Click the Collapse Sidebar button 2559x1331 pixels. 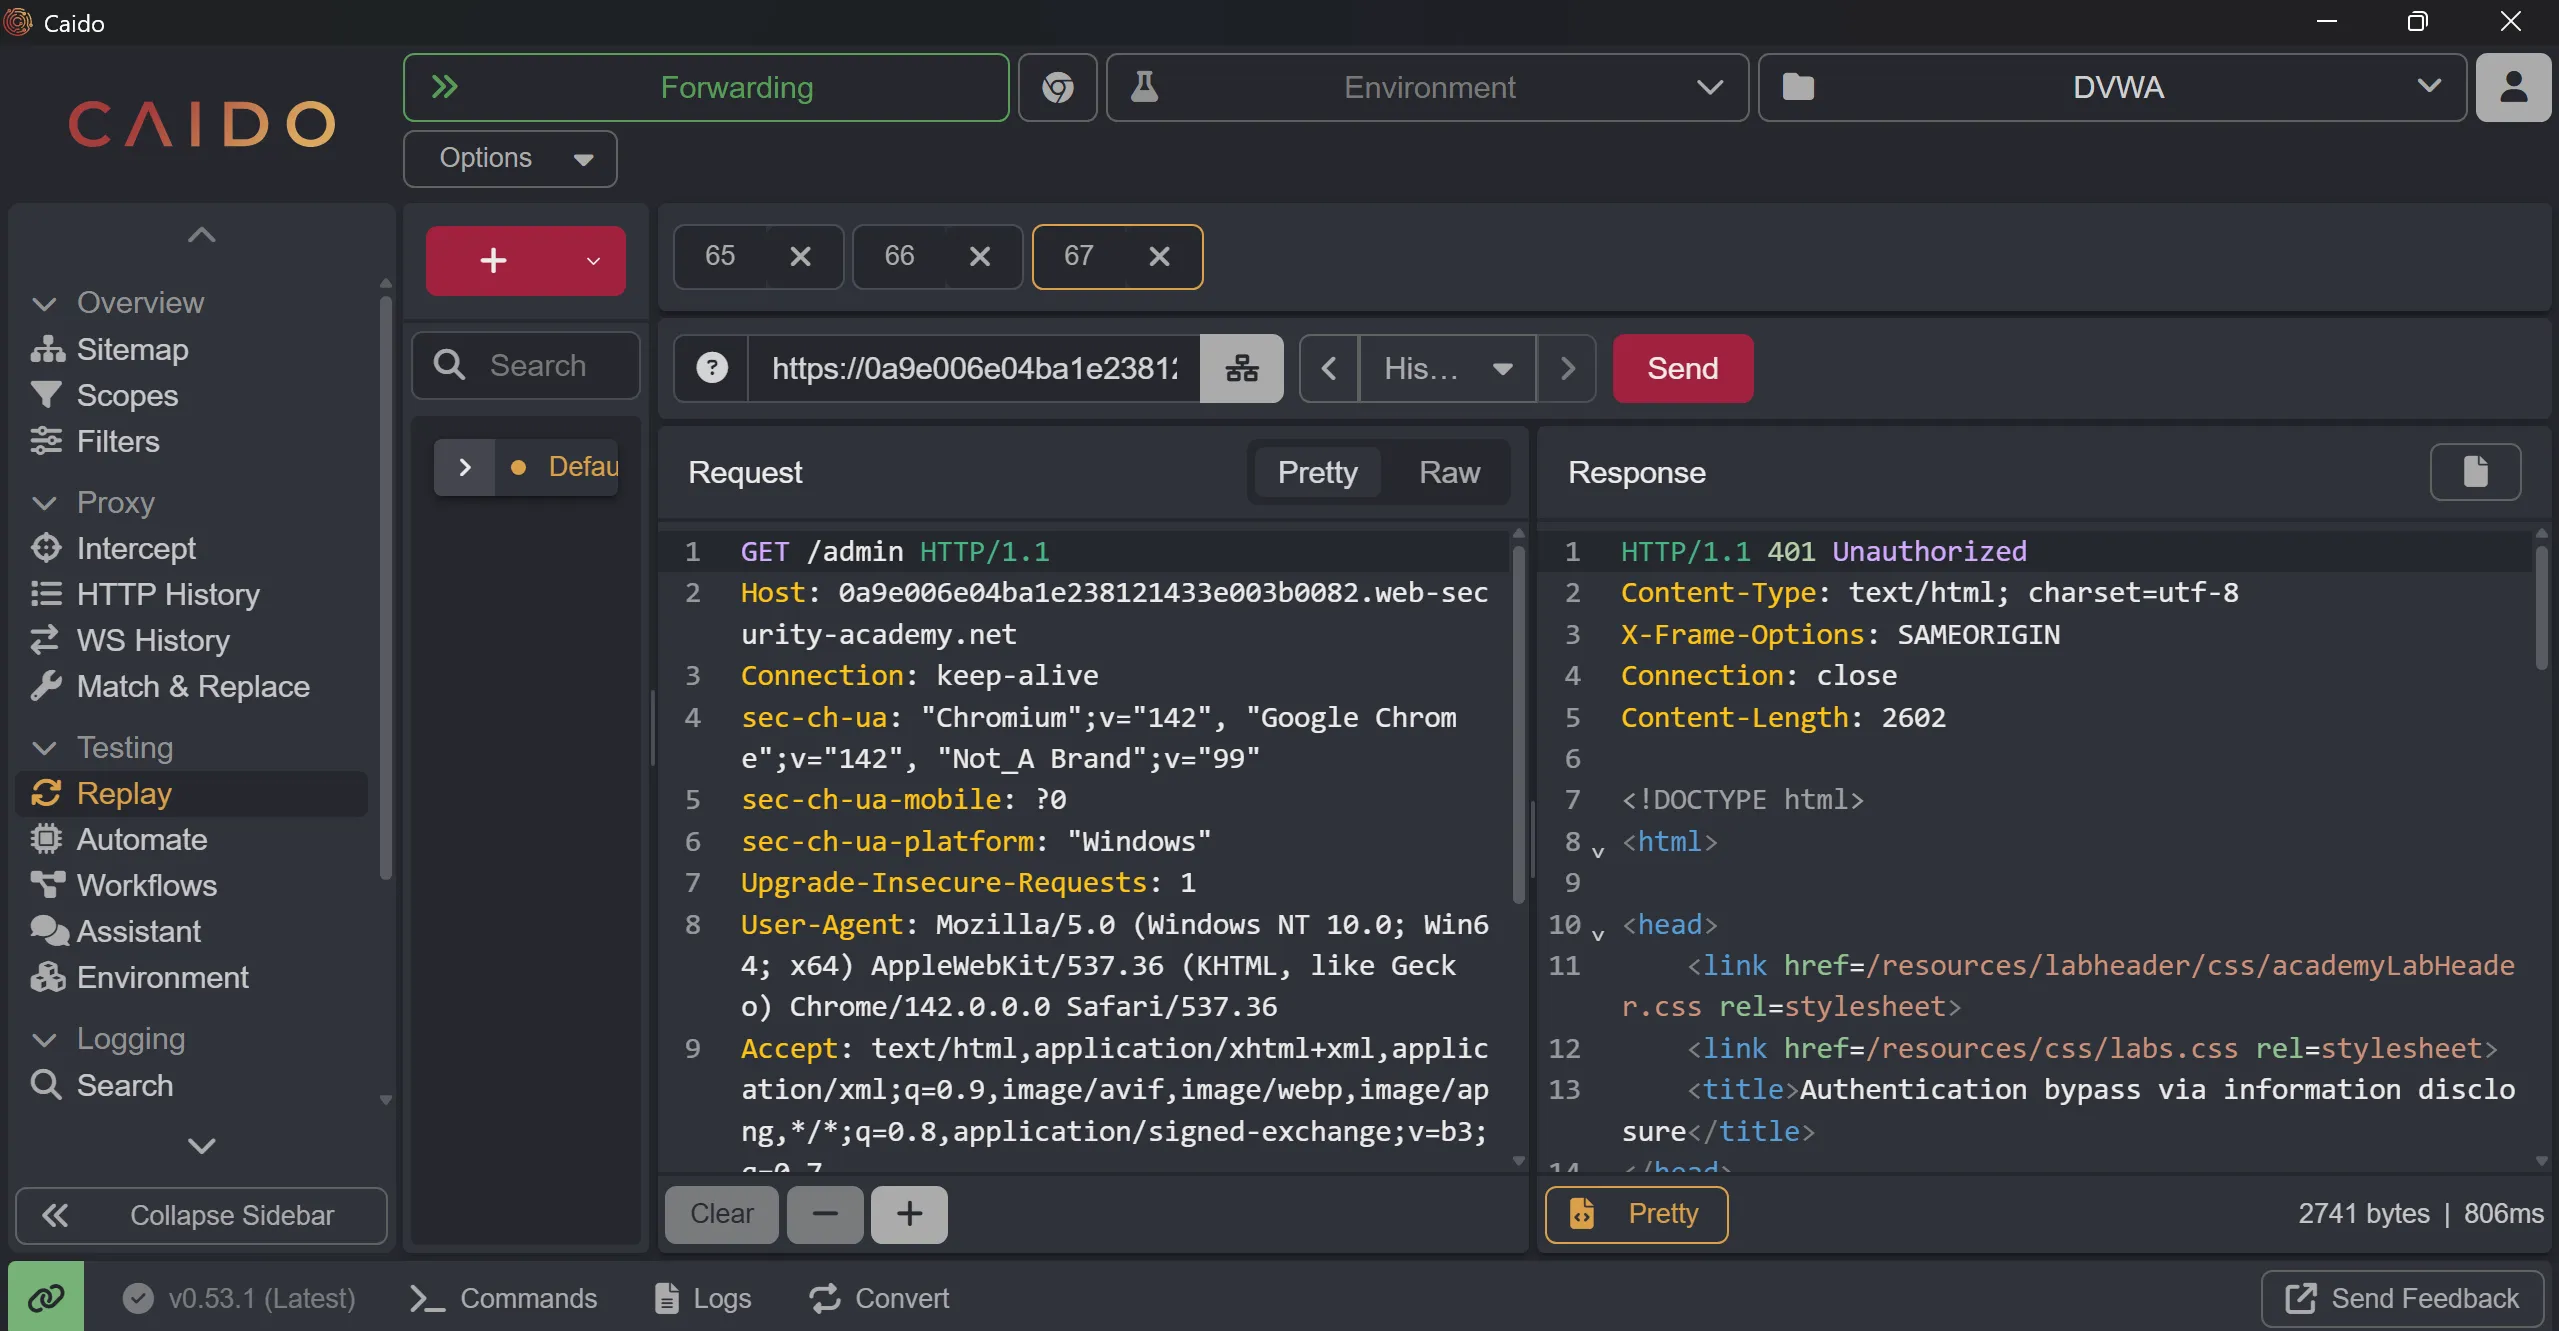201,1215
